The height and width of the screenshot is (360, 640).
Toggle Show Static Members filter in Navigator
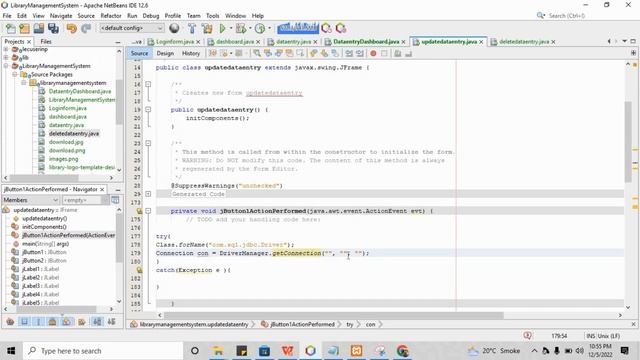38,322
